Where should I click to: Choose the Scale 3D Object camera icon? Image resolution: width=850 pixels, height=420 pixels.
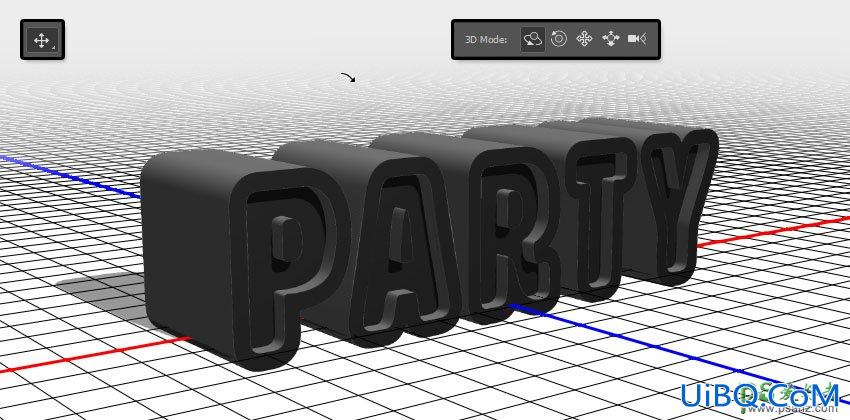click(637, 39)
